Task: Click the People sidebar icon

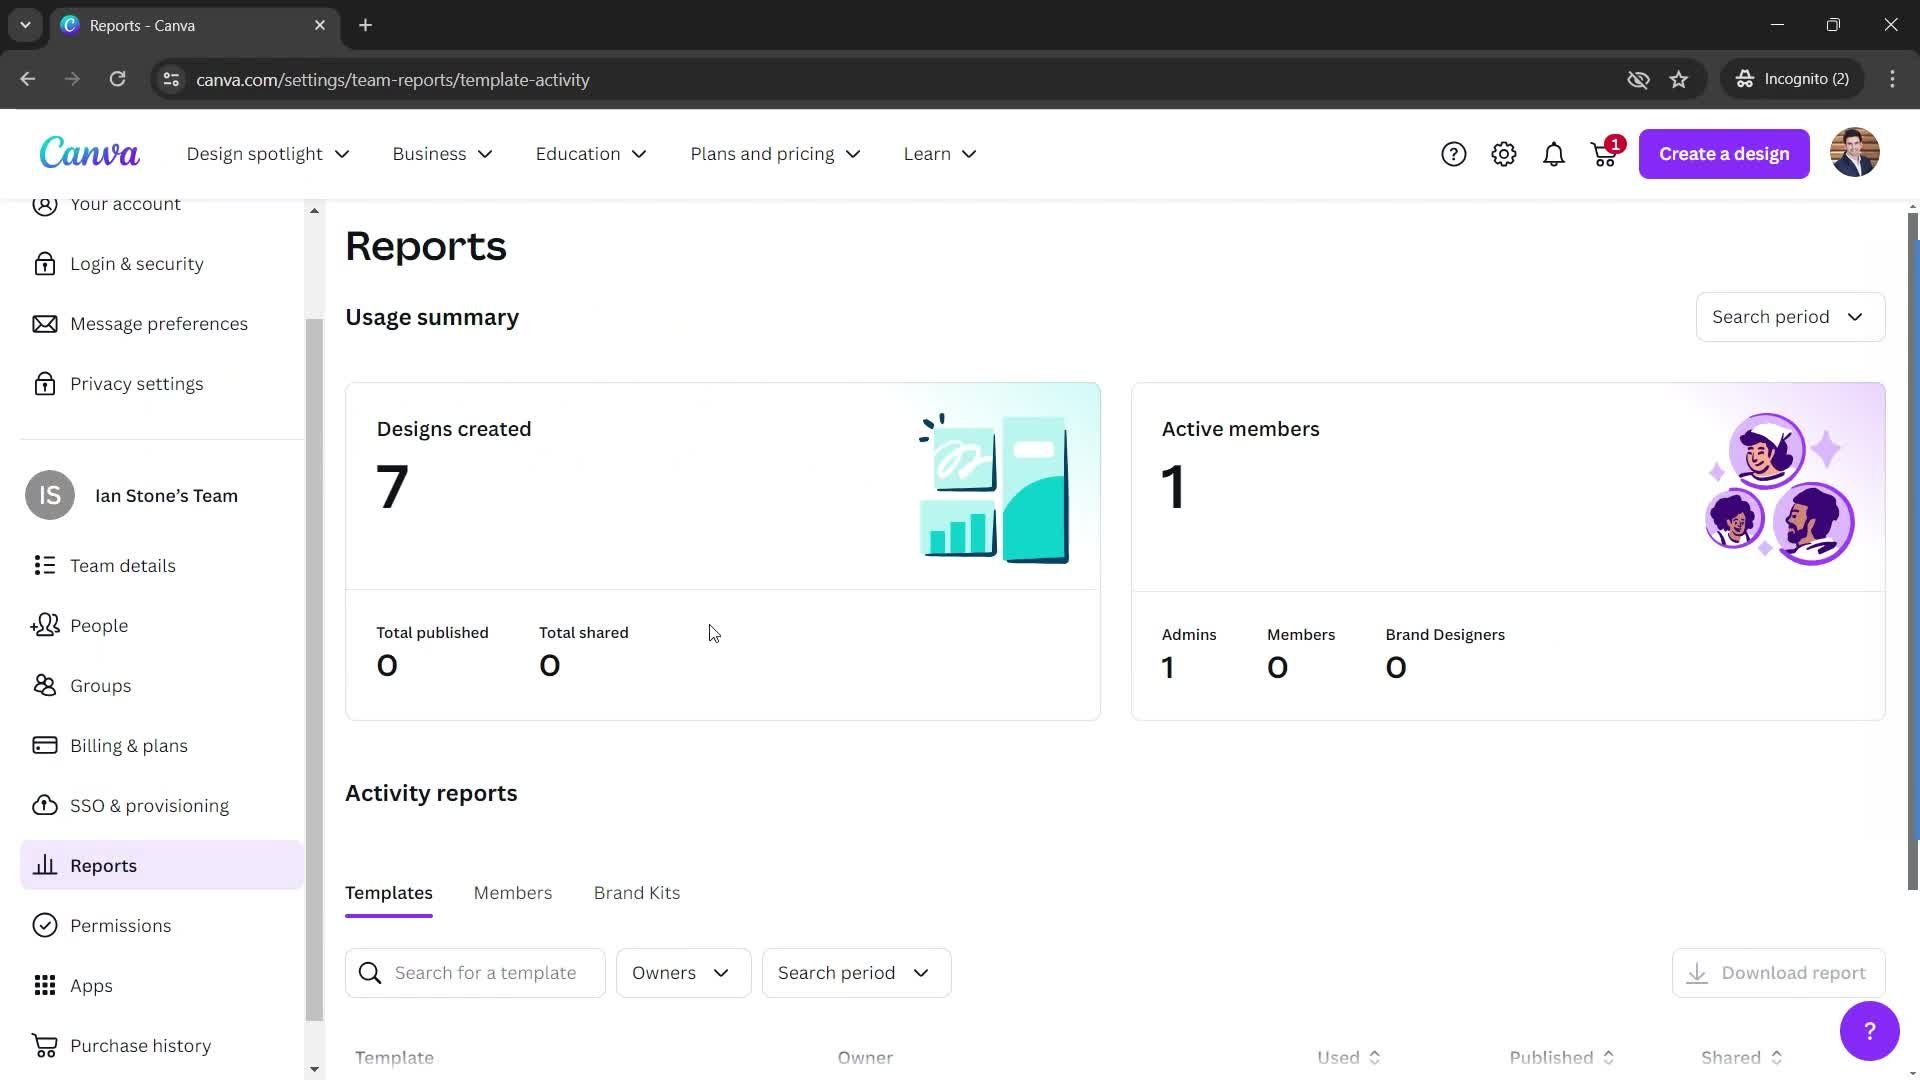Action: coord(44,625)
